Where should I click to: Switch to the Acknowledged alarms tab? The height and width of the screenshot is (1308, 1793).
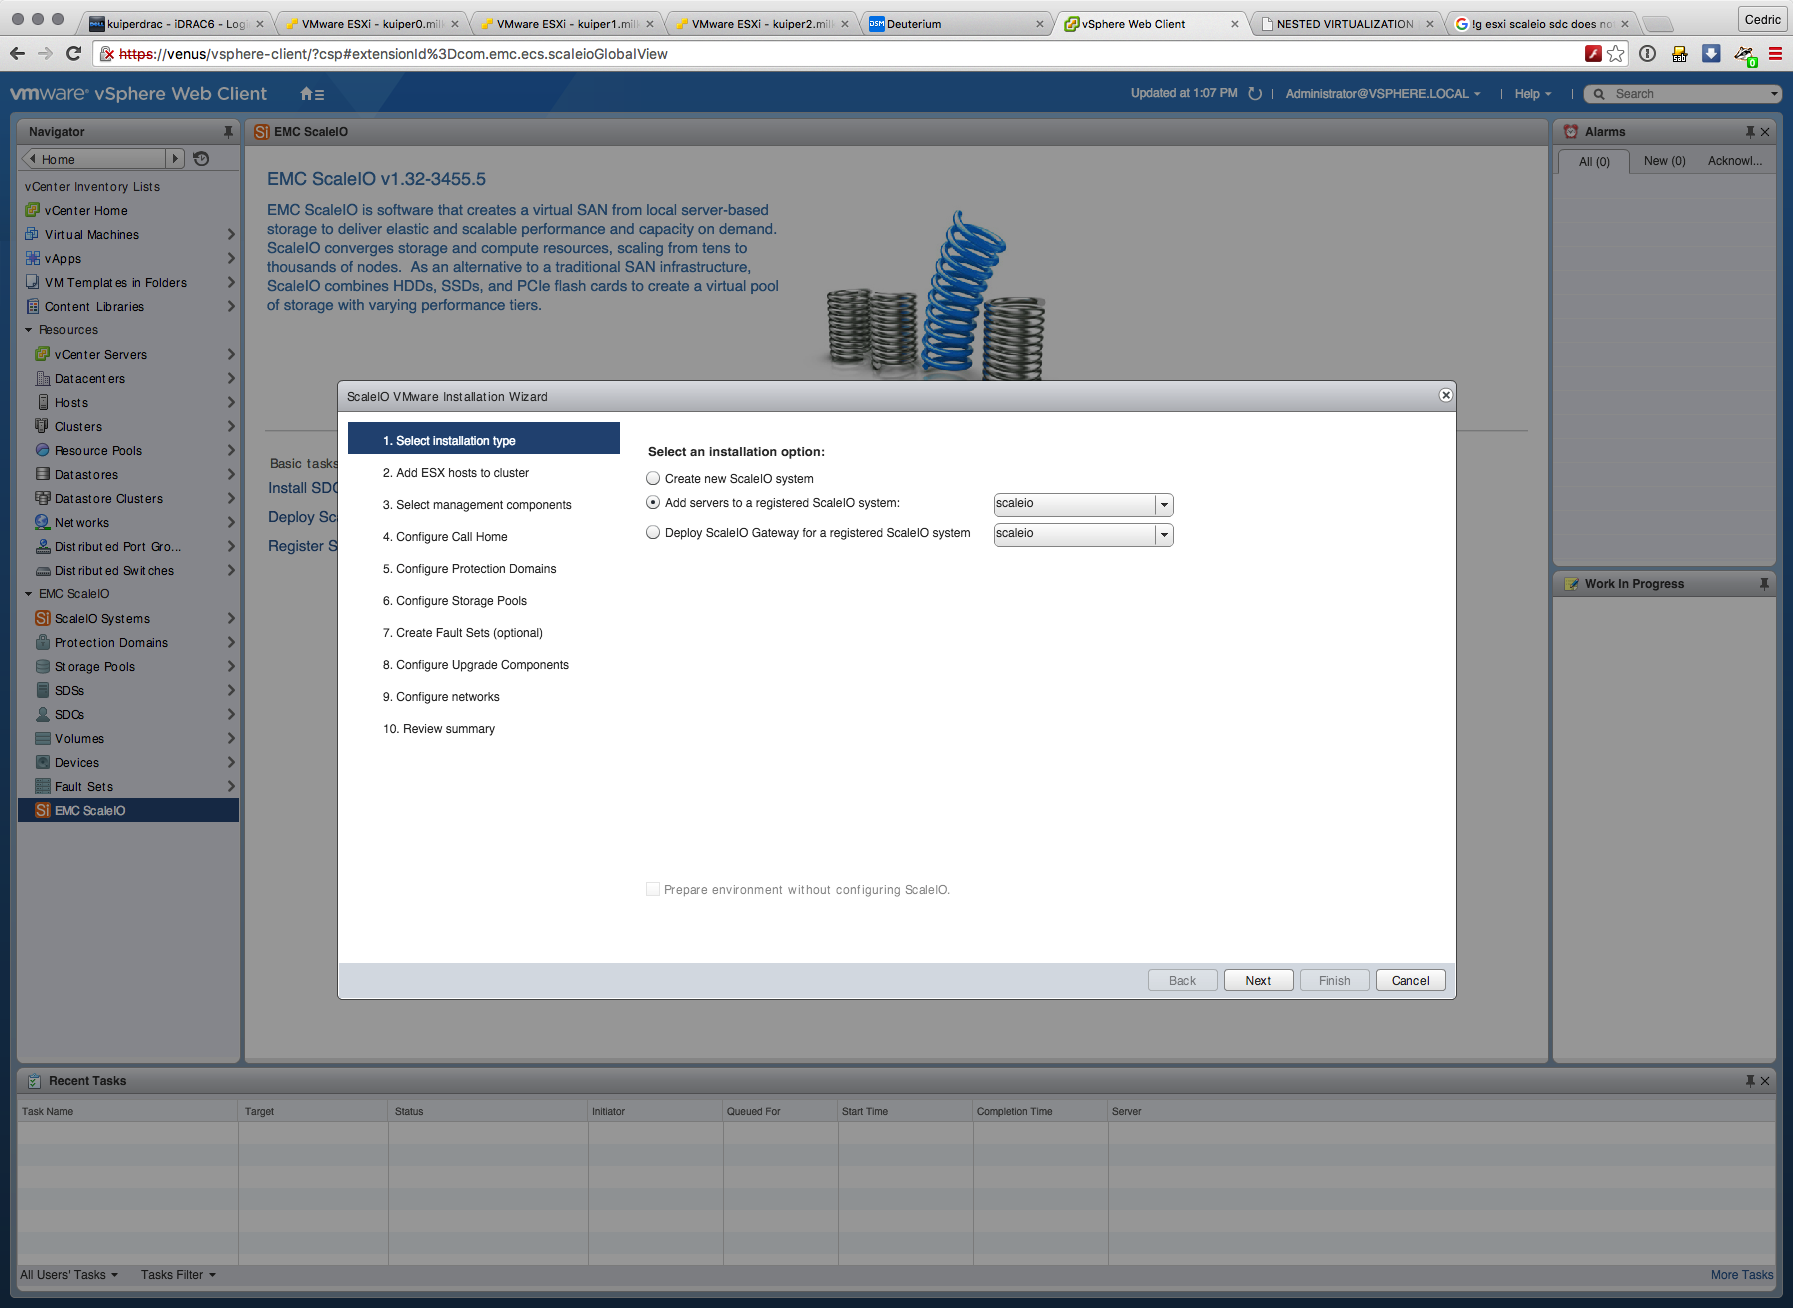click(x=1736, y=161)
